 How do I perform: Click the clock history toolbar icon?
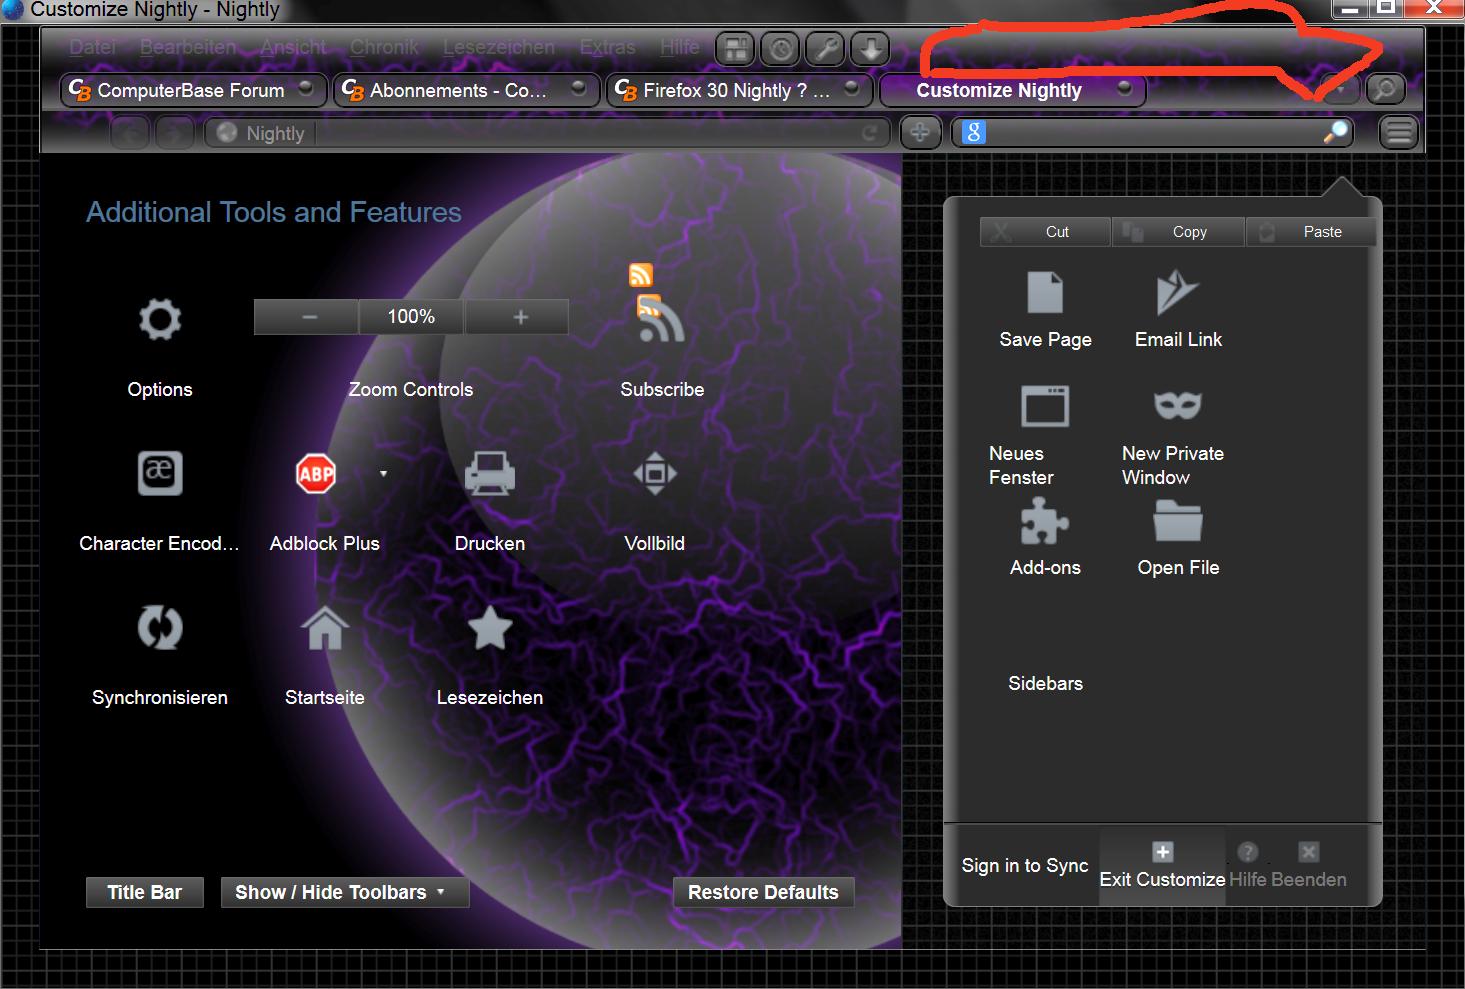pyautogui.click(x=781, y=48)
